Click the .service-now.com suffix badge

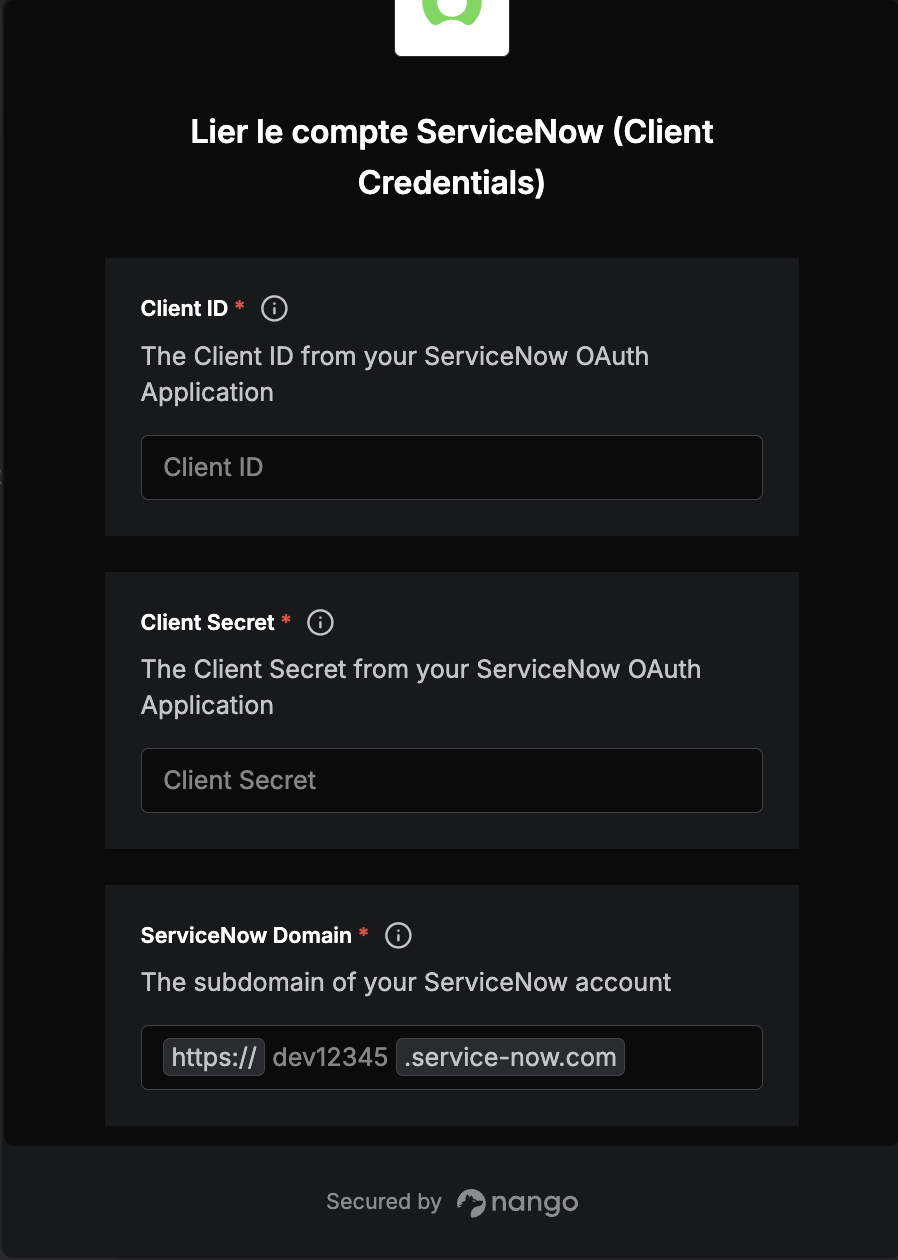(509, 1057)
